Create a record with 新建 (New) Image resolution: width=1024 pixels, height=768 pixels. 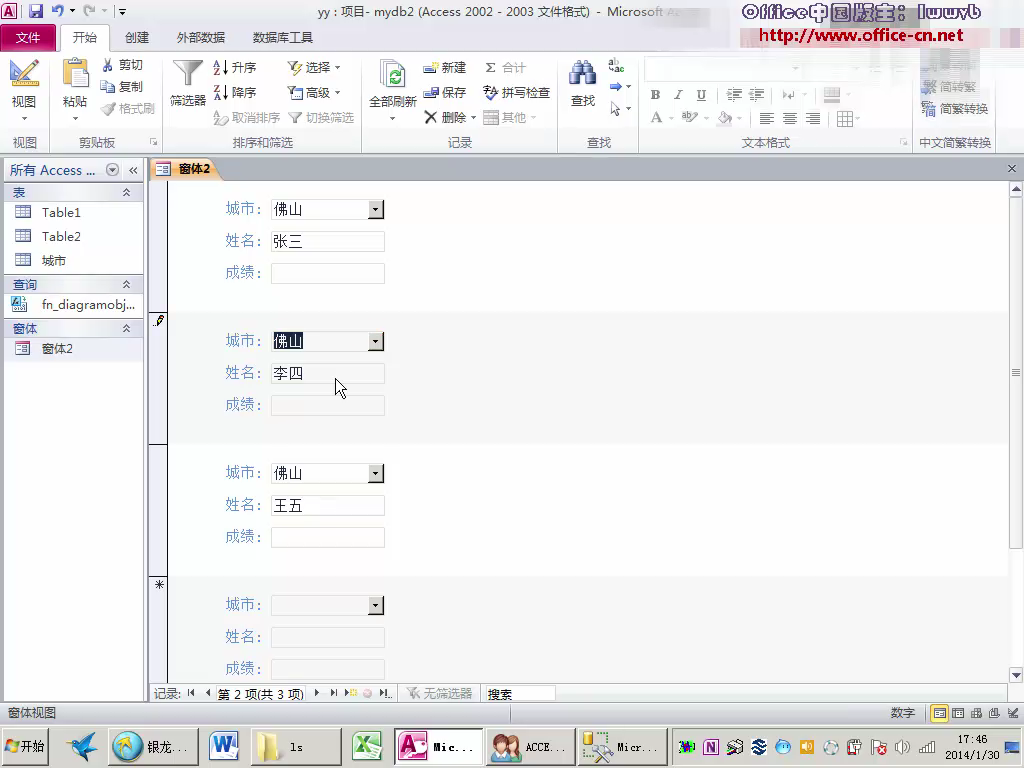click(x=445, y=68)
